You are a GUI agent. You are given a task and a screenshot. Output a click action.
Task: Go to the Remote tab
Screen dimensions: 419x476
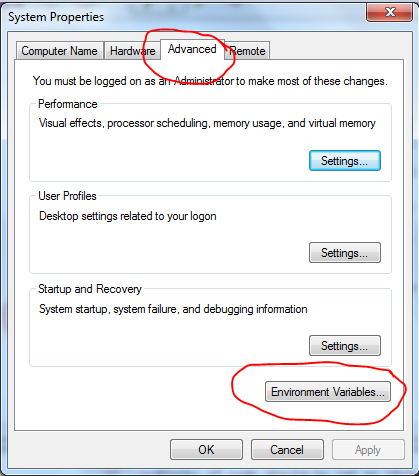click(x=247, y=51)
